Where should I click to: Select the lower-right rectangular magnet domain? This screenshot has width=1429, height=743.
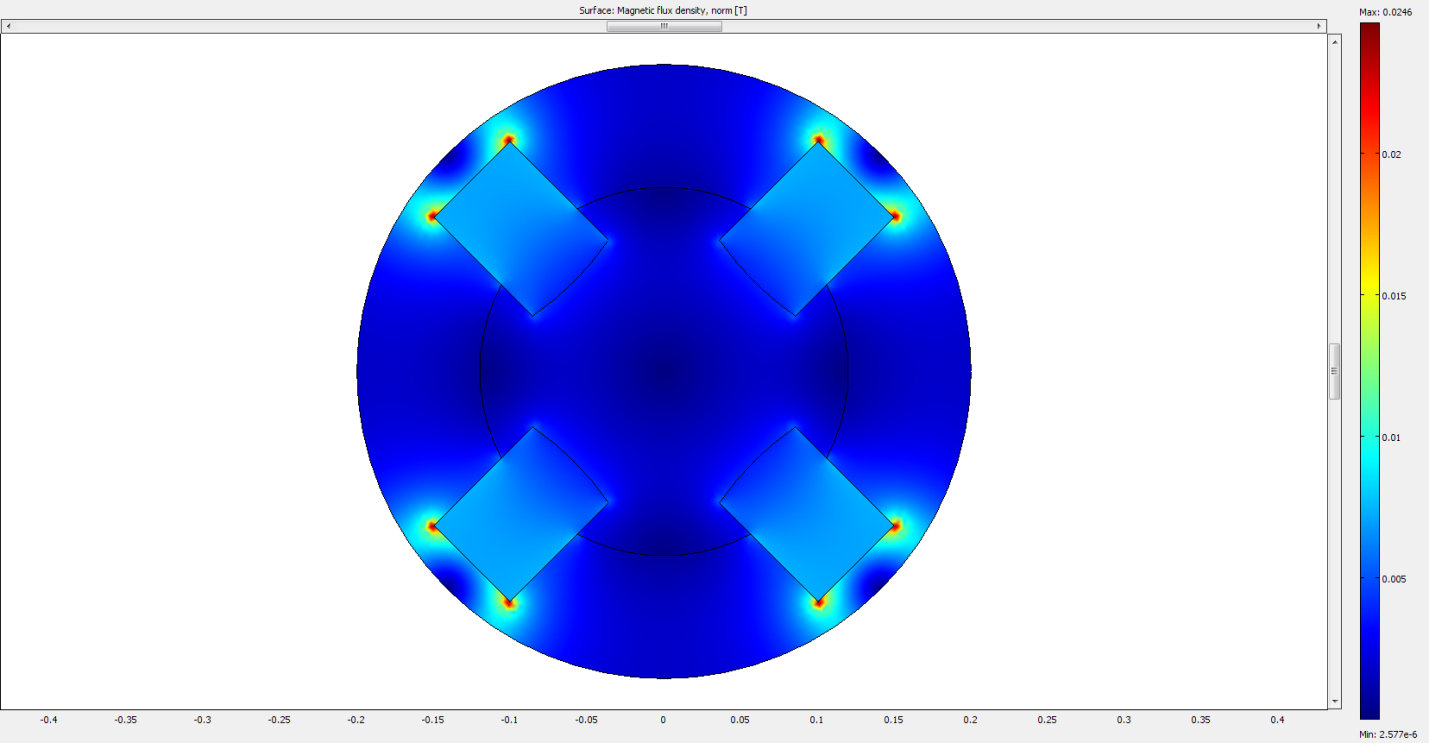808,515
